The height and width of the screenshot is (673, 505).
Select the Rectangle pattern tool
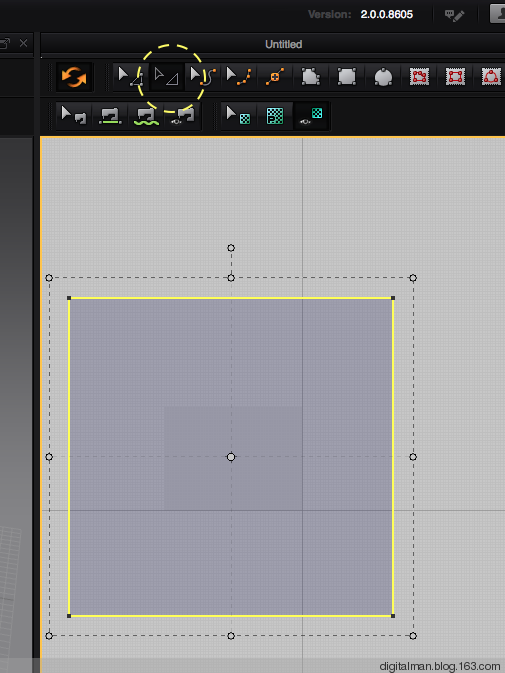347,77
